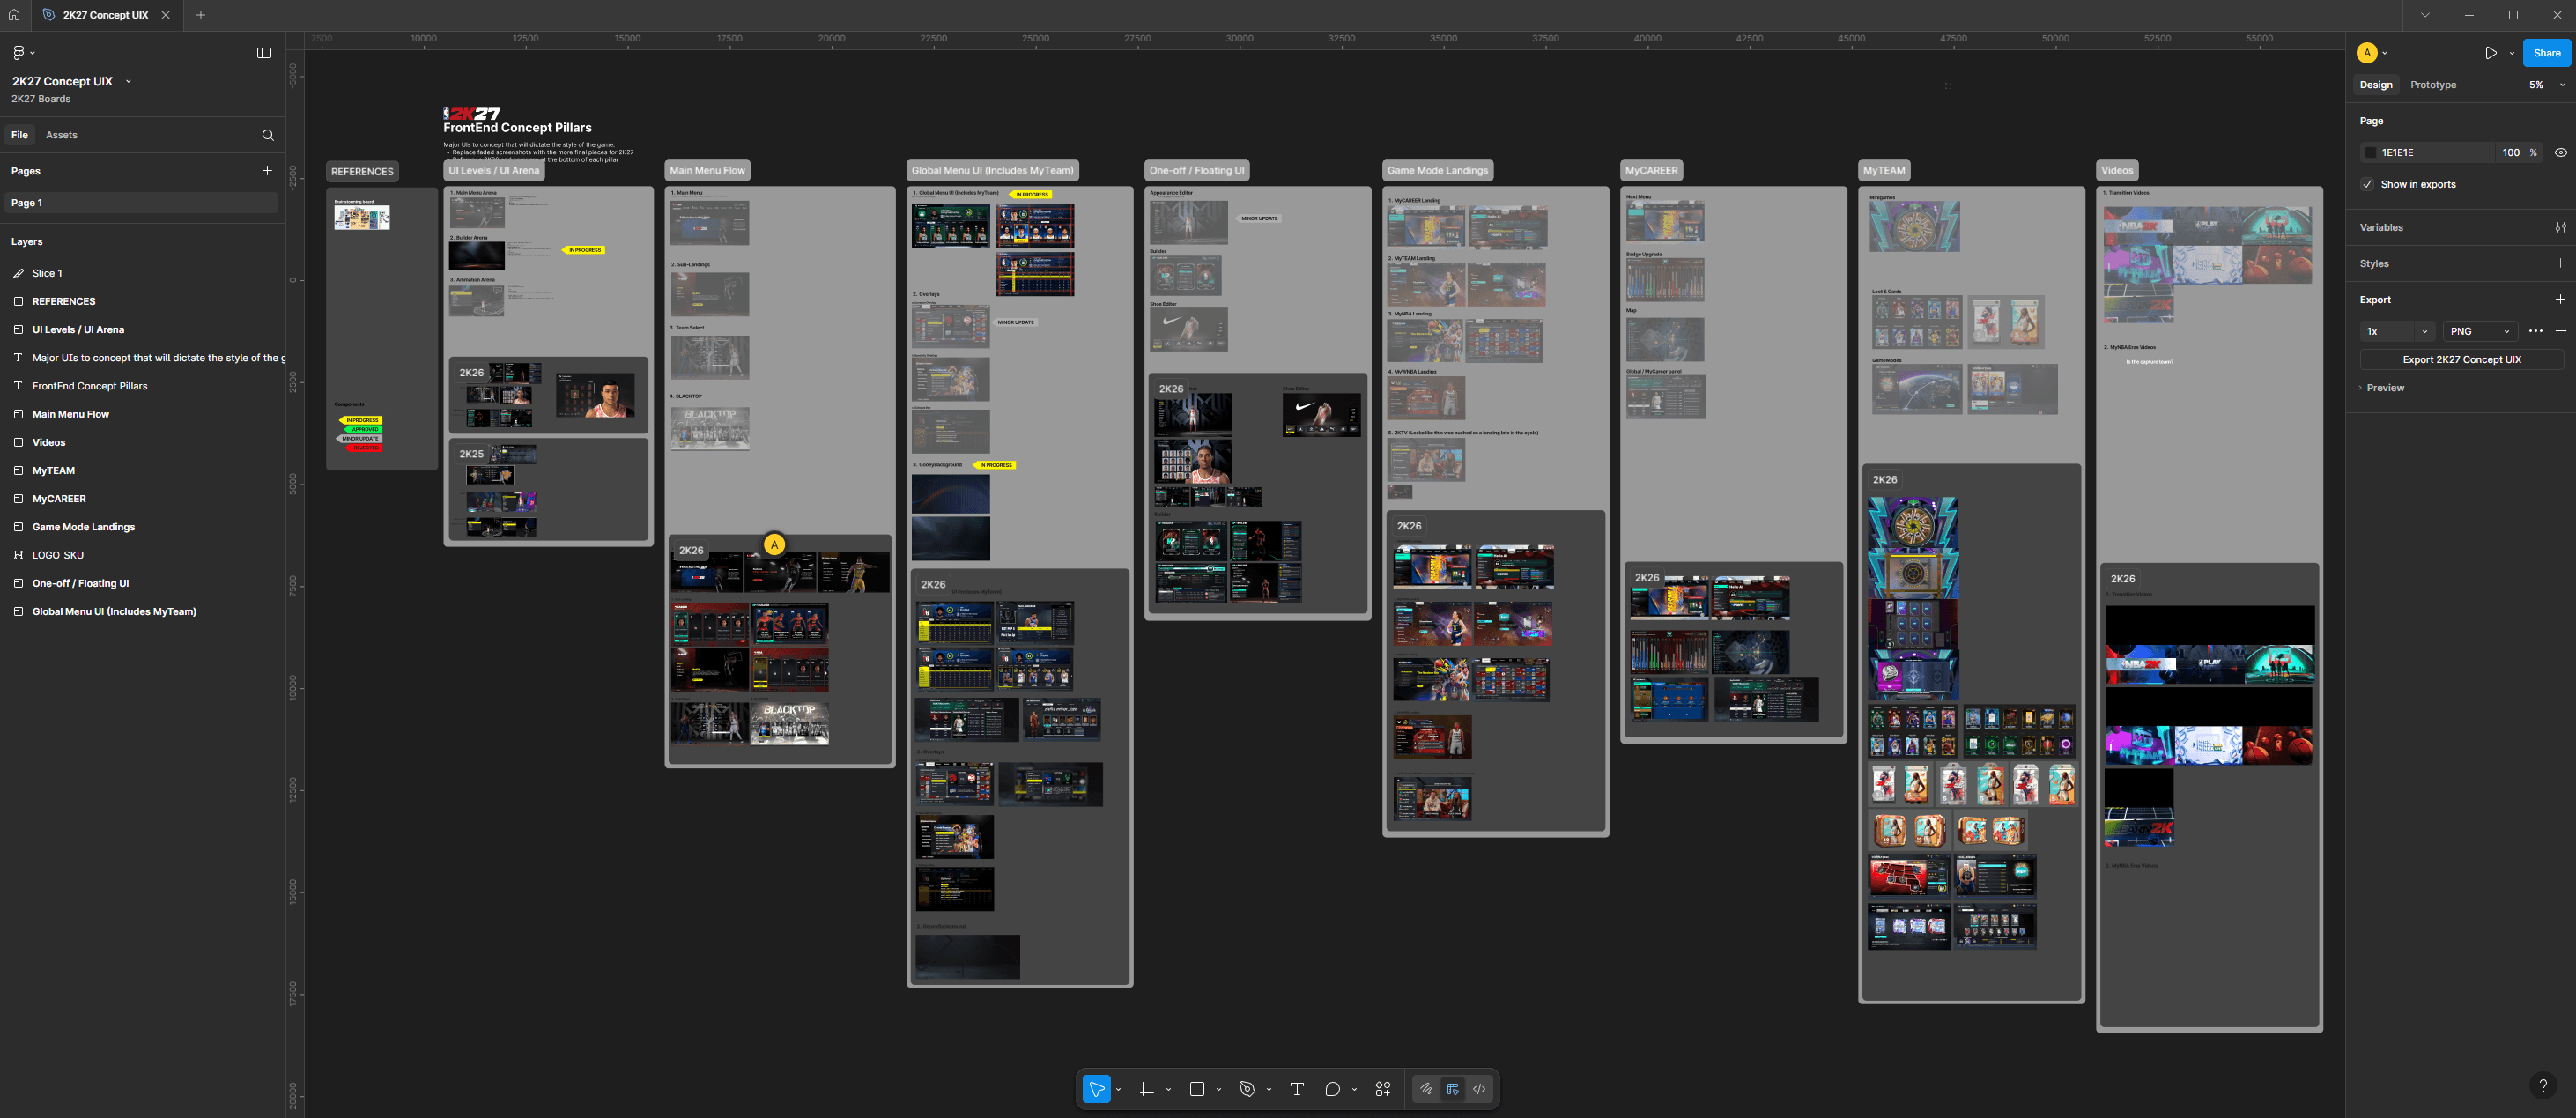Open the 5% zoom level dropdown
Screen dimensions: 2576x1118
[2546, 85]
